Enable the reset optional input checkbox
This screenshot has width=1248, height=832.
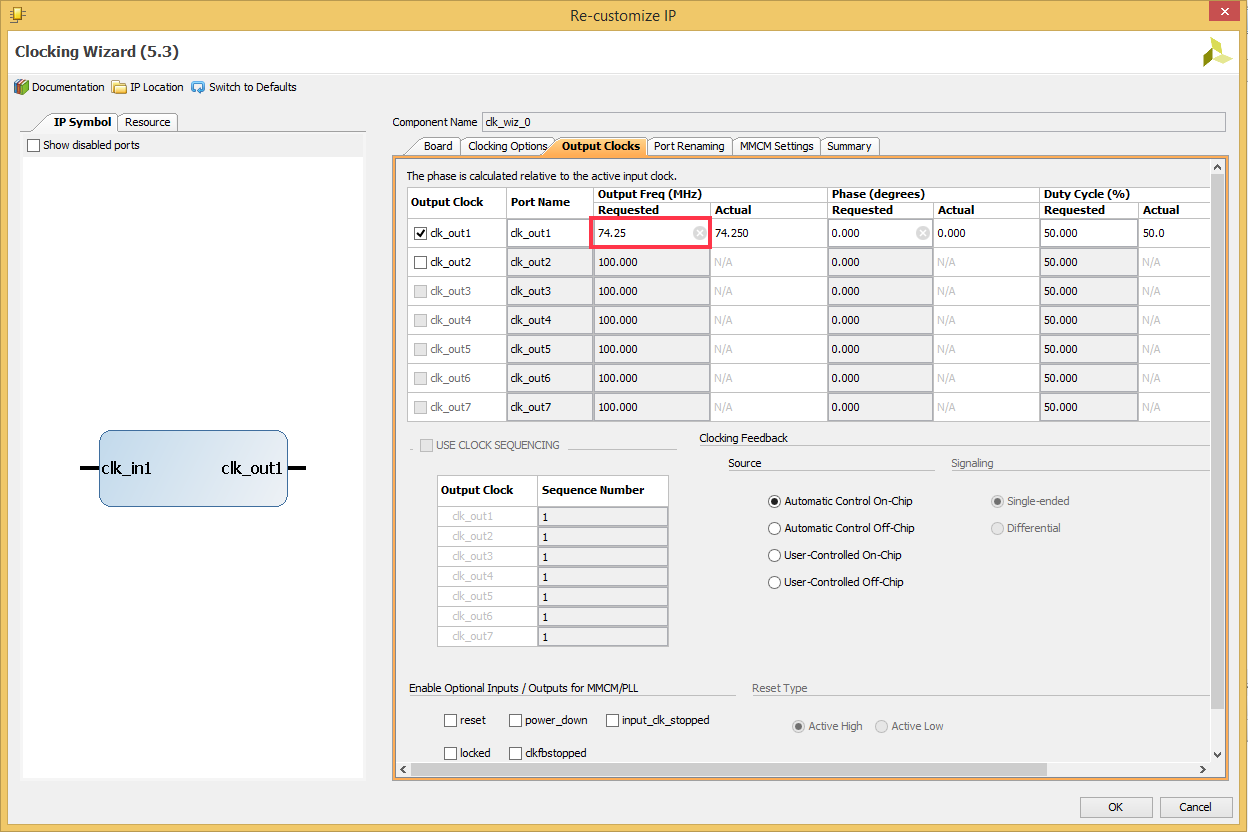click(x=451, y=720)
